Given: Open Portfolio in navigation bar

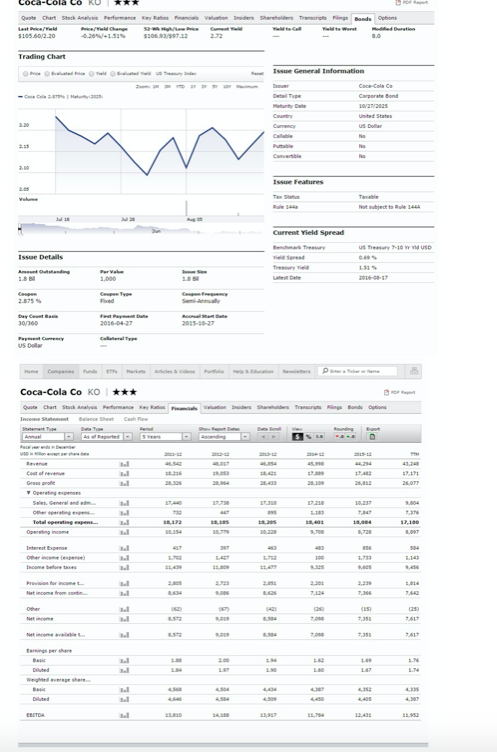Looking at the screenshot, I should (x=213, y=371).
